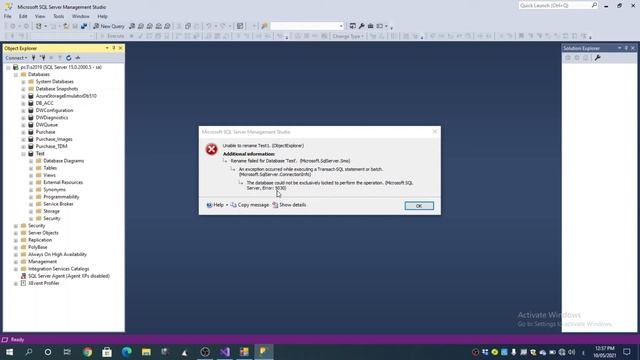Click the Copy icon in the toolbar

pos(188,26)
